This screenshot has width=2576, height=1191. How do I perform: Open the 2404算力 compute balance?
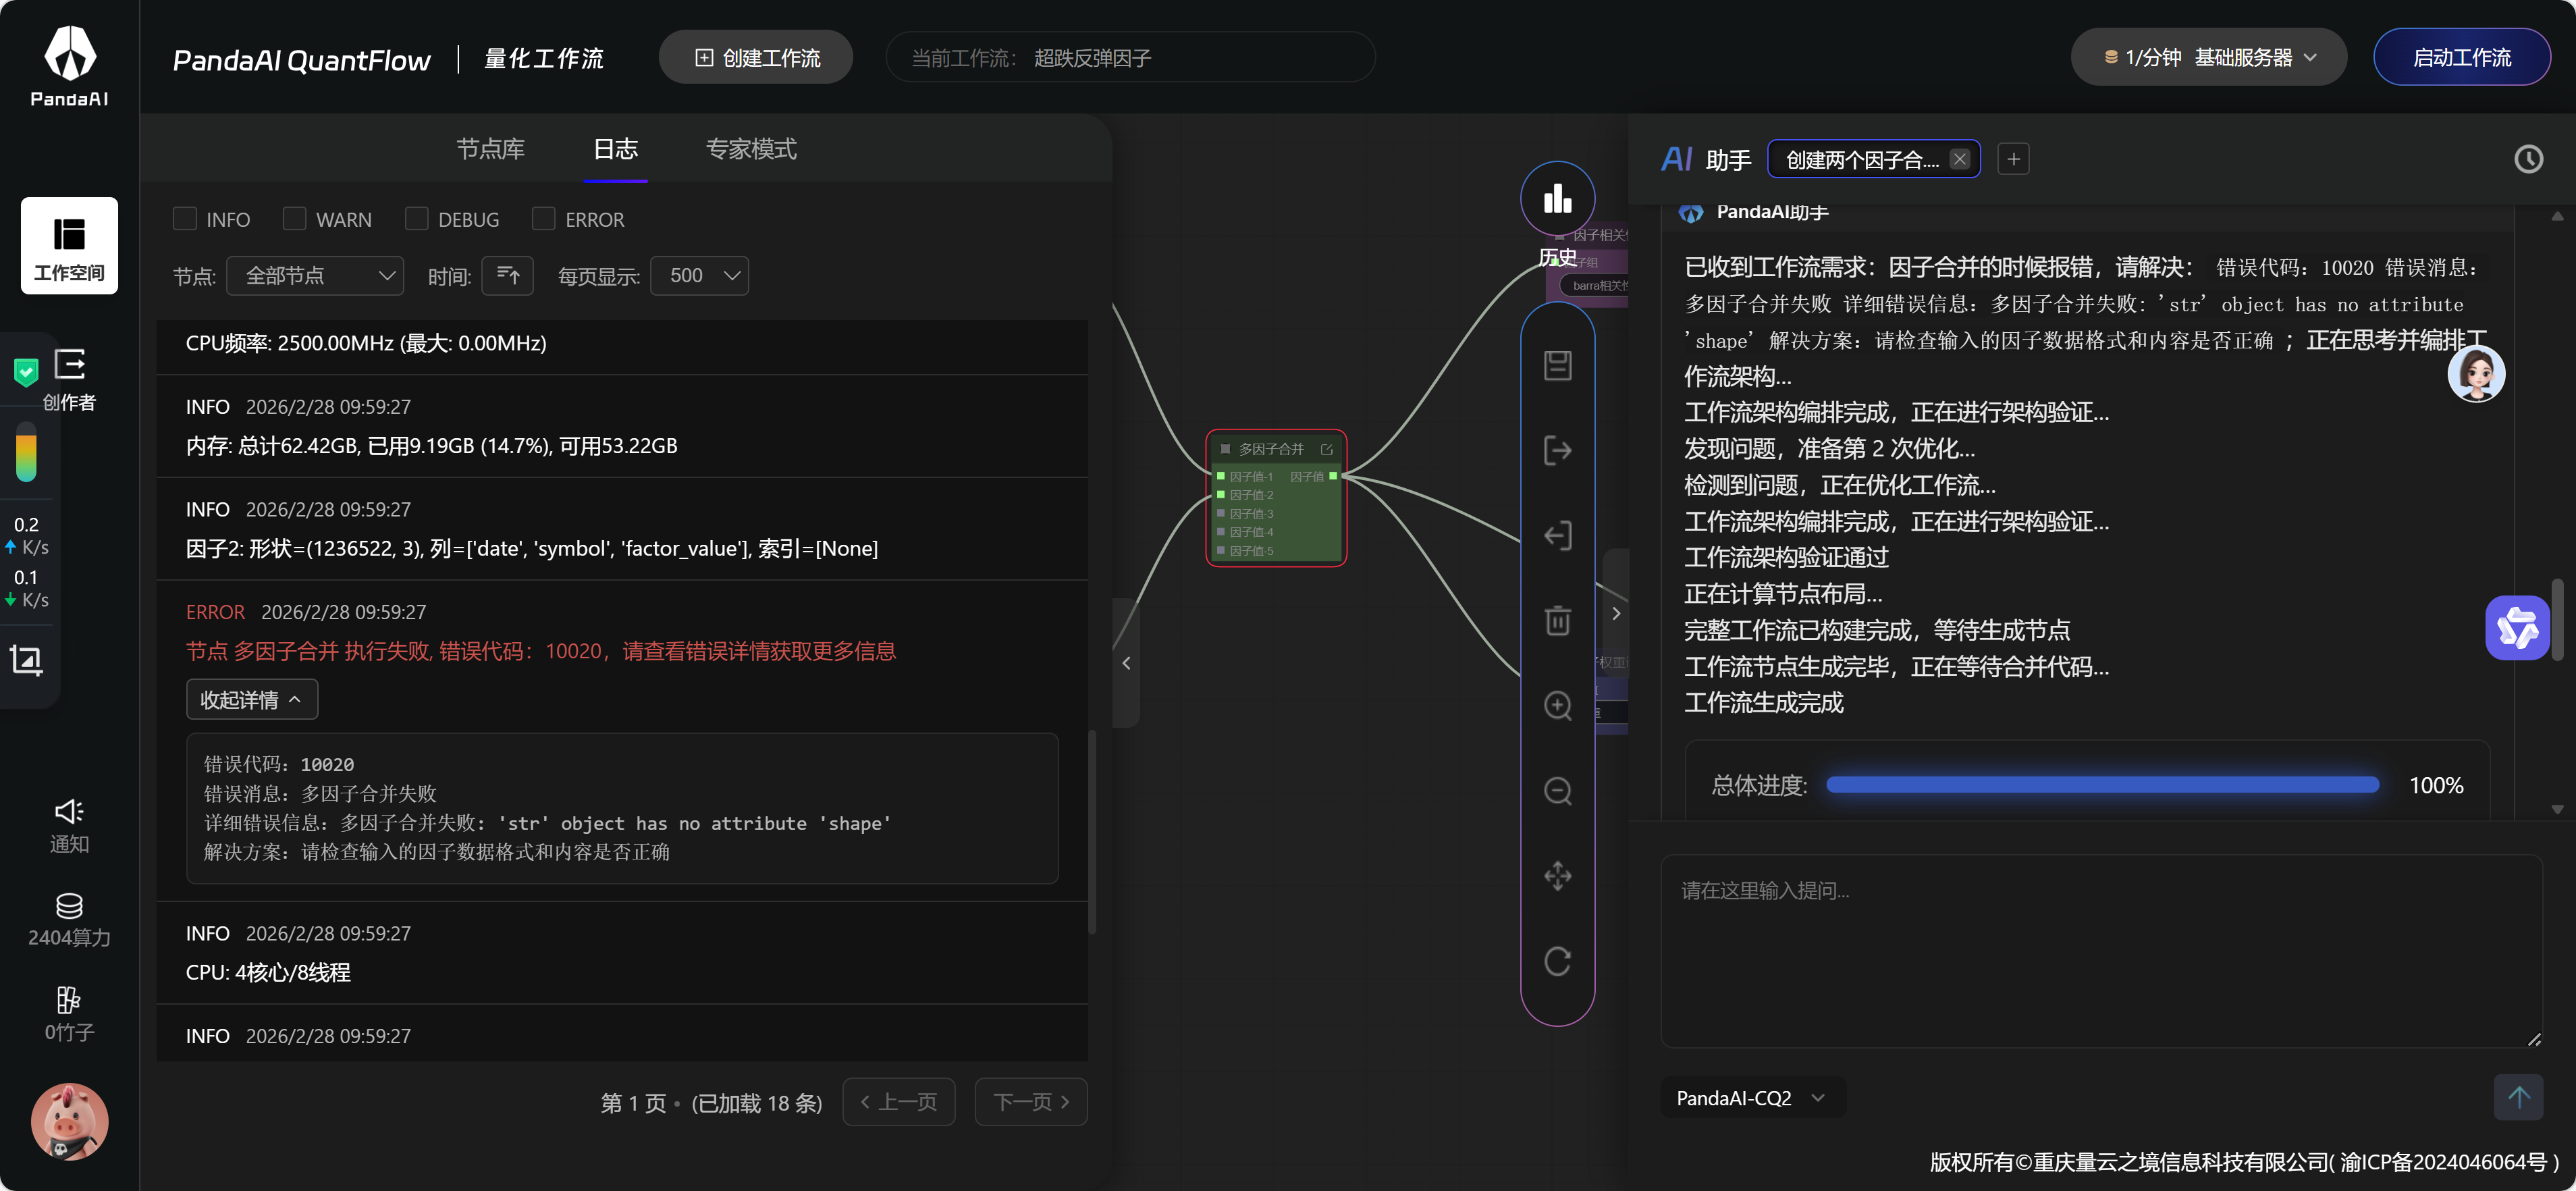[69, 920]
